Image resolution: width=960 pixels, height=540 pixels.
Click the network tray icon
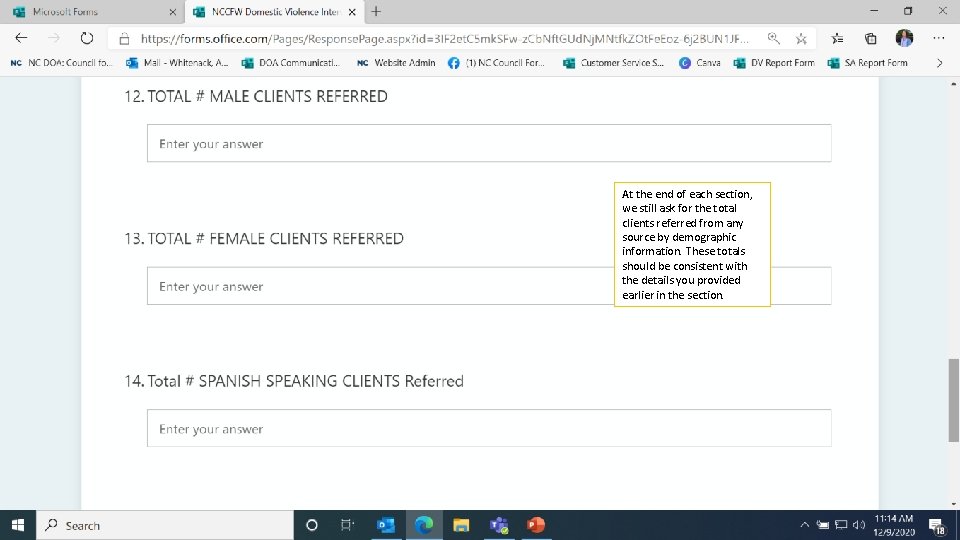pos(841,525)
